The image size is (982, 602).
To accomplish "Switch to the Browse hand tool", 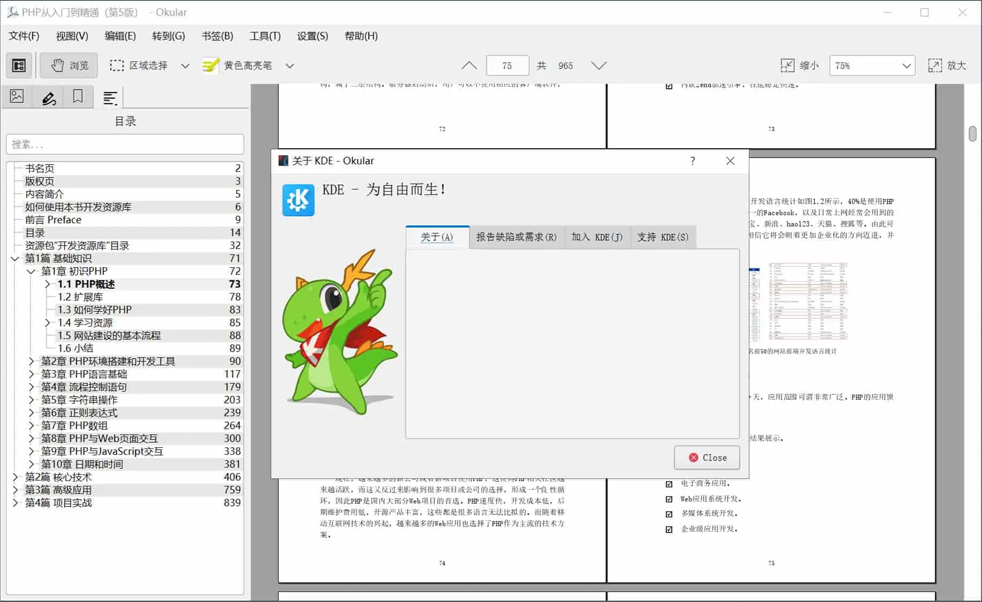I will pyautogui.click(x=69, y=66).
